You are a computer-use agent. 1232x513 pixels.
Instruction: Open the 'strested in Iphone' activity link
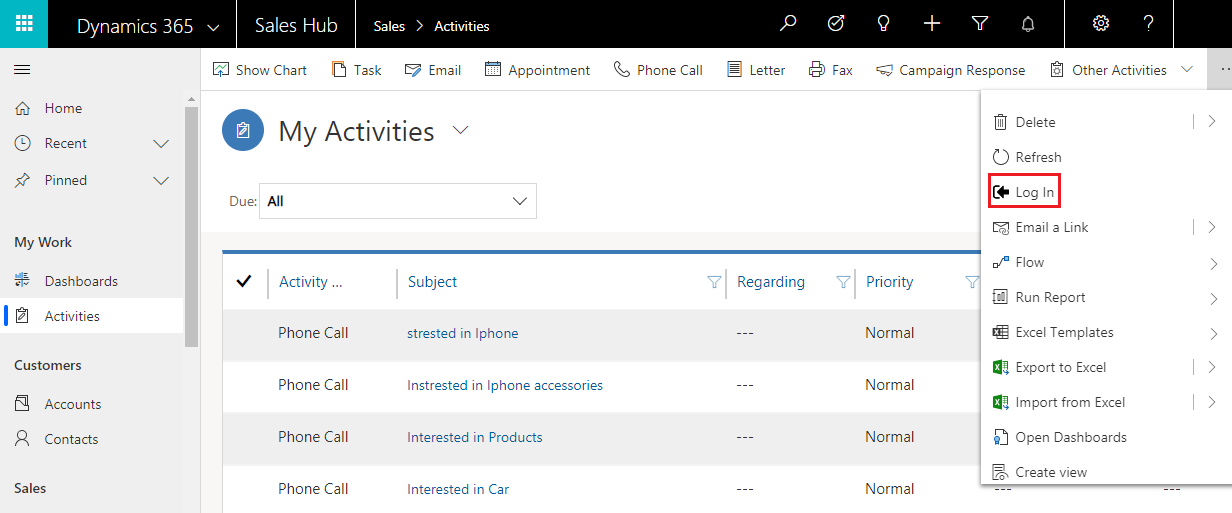pos(462,333)
